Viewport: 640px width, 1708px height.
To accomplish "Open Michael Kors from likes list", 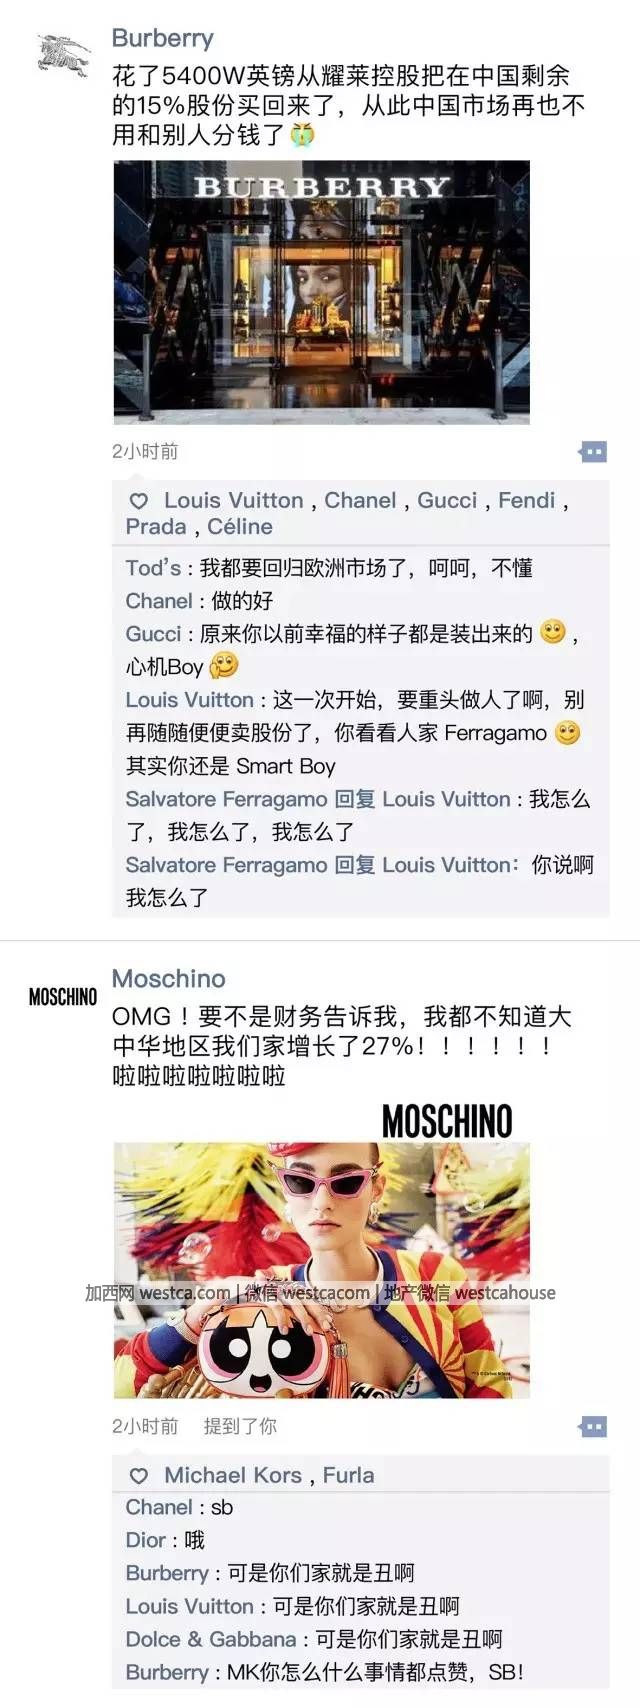I will [233, 1475].
